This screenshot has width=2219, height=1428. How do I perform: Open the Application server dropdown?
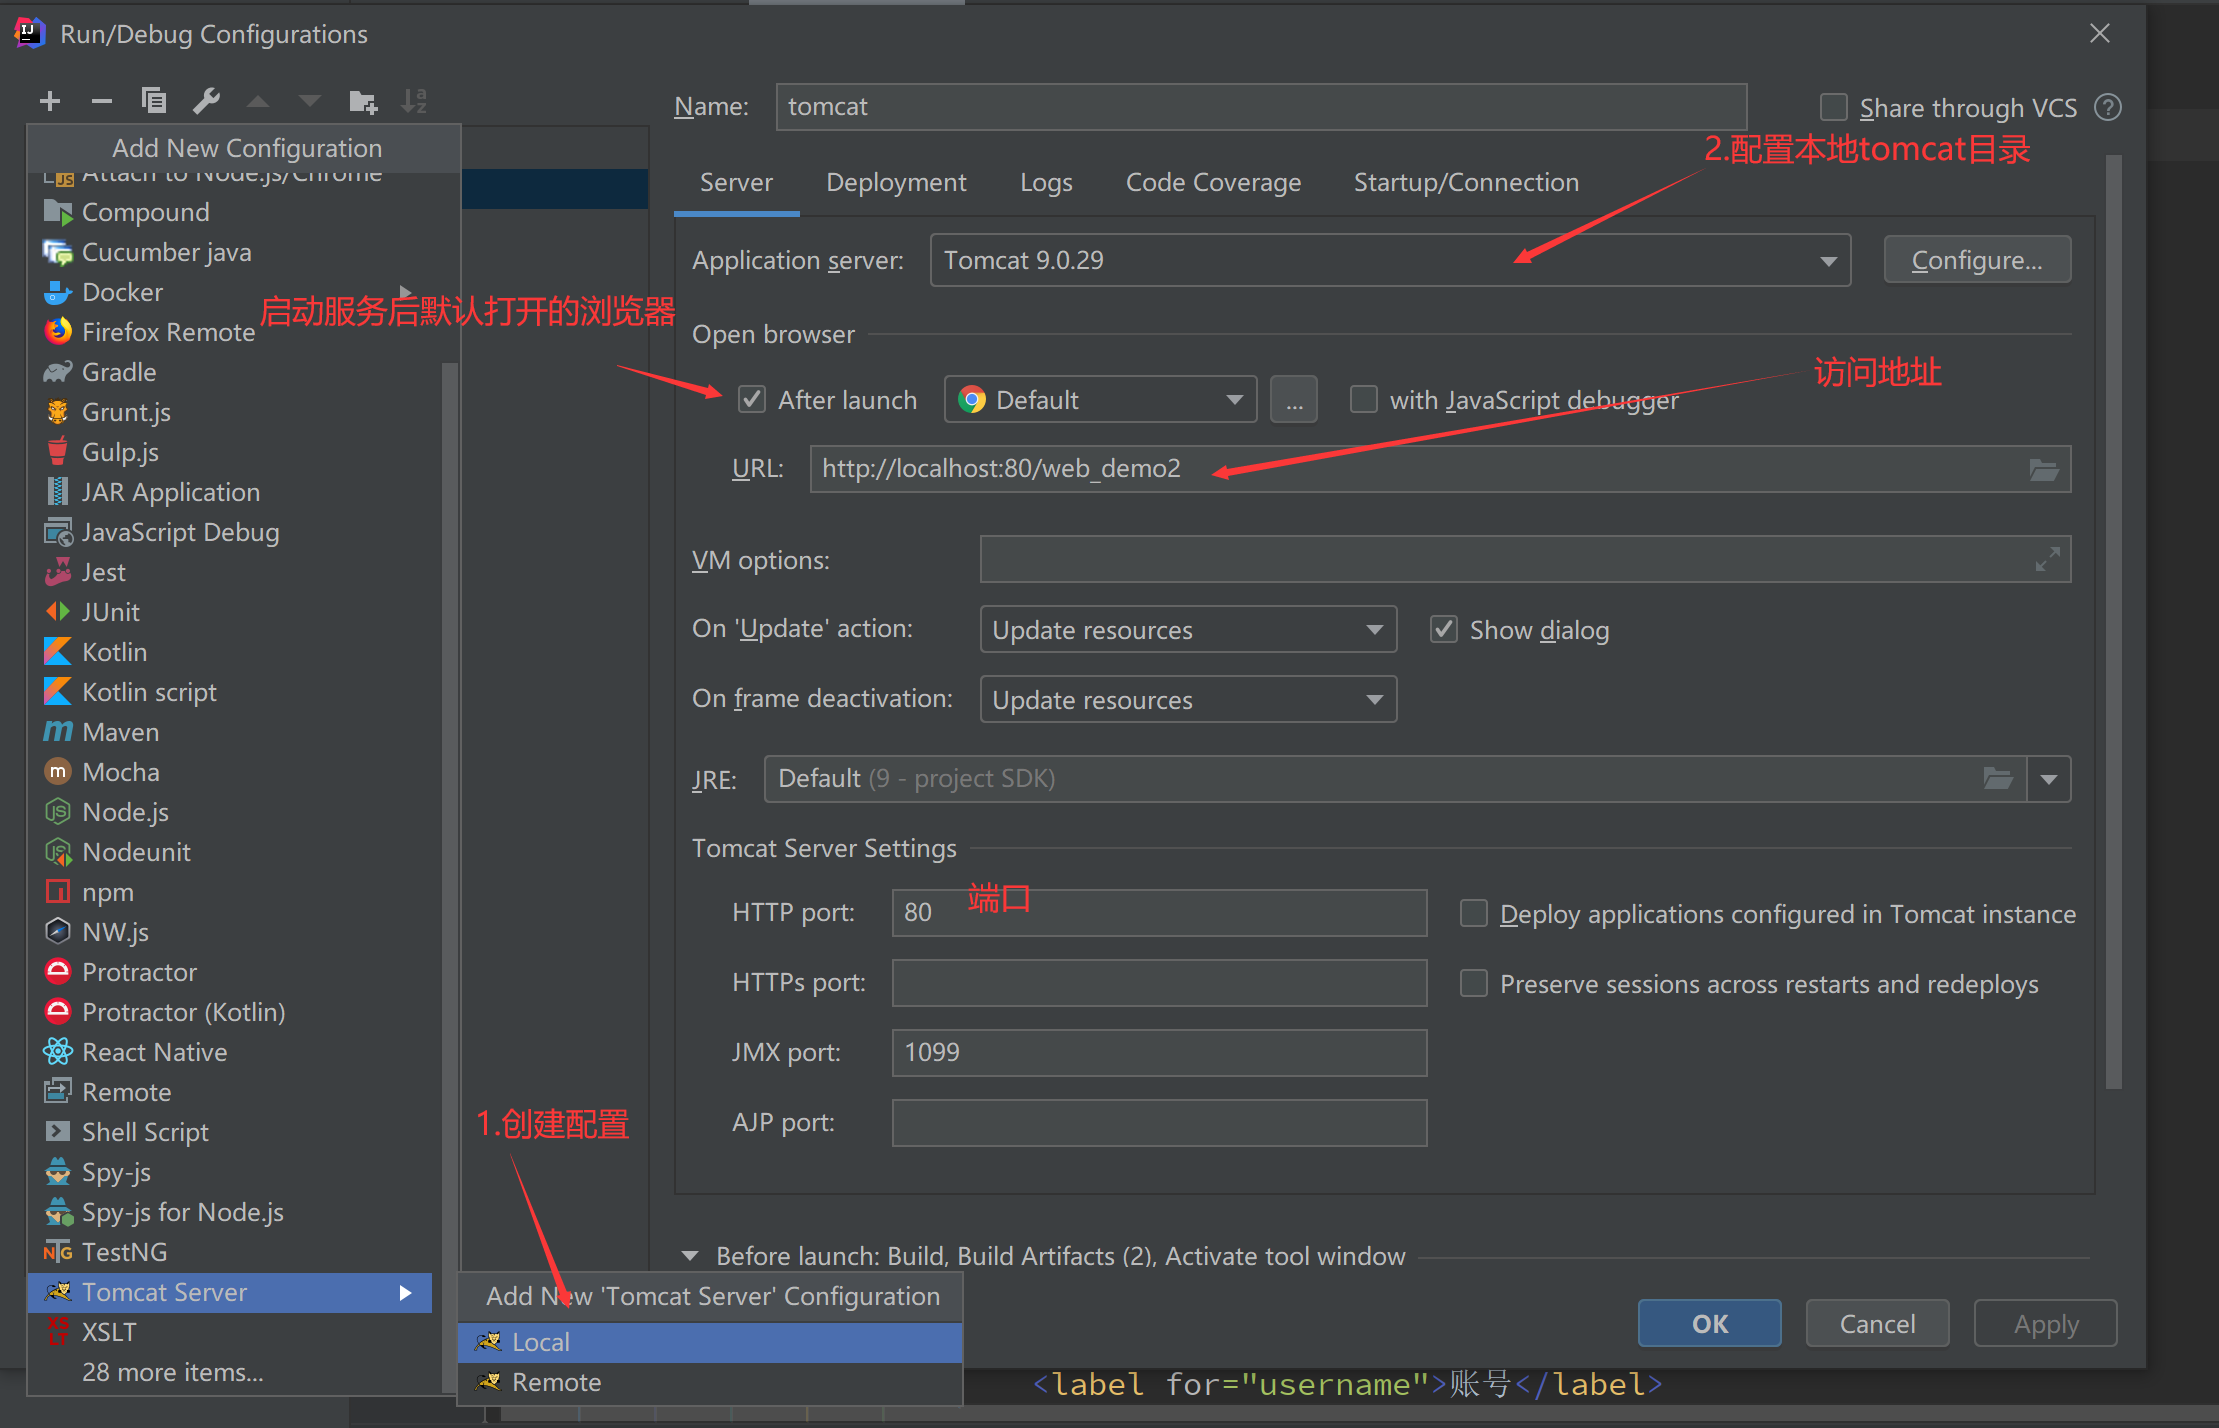(x=1390, y=260)
